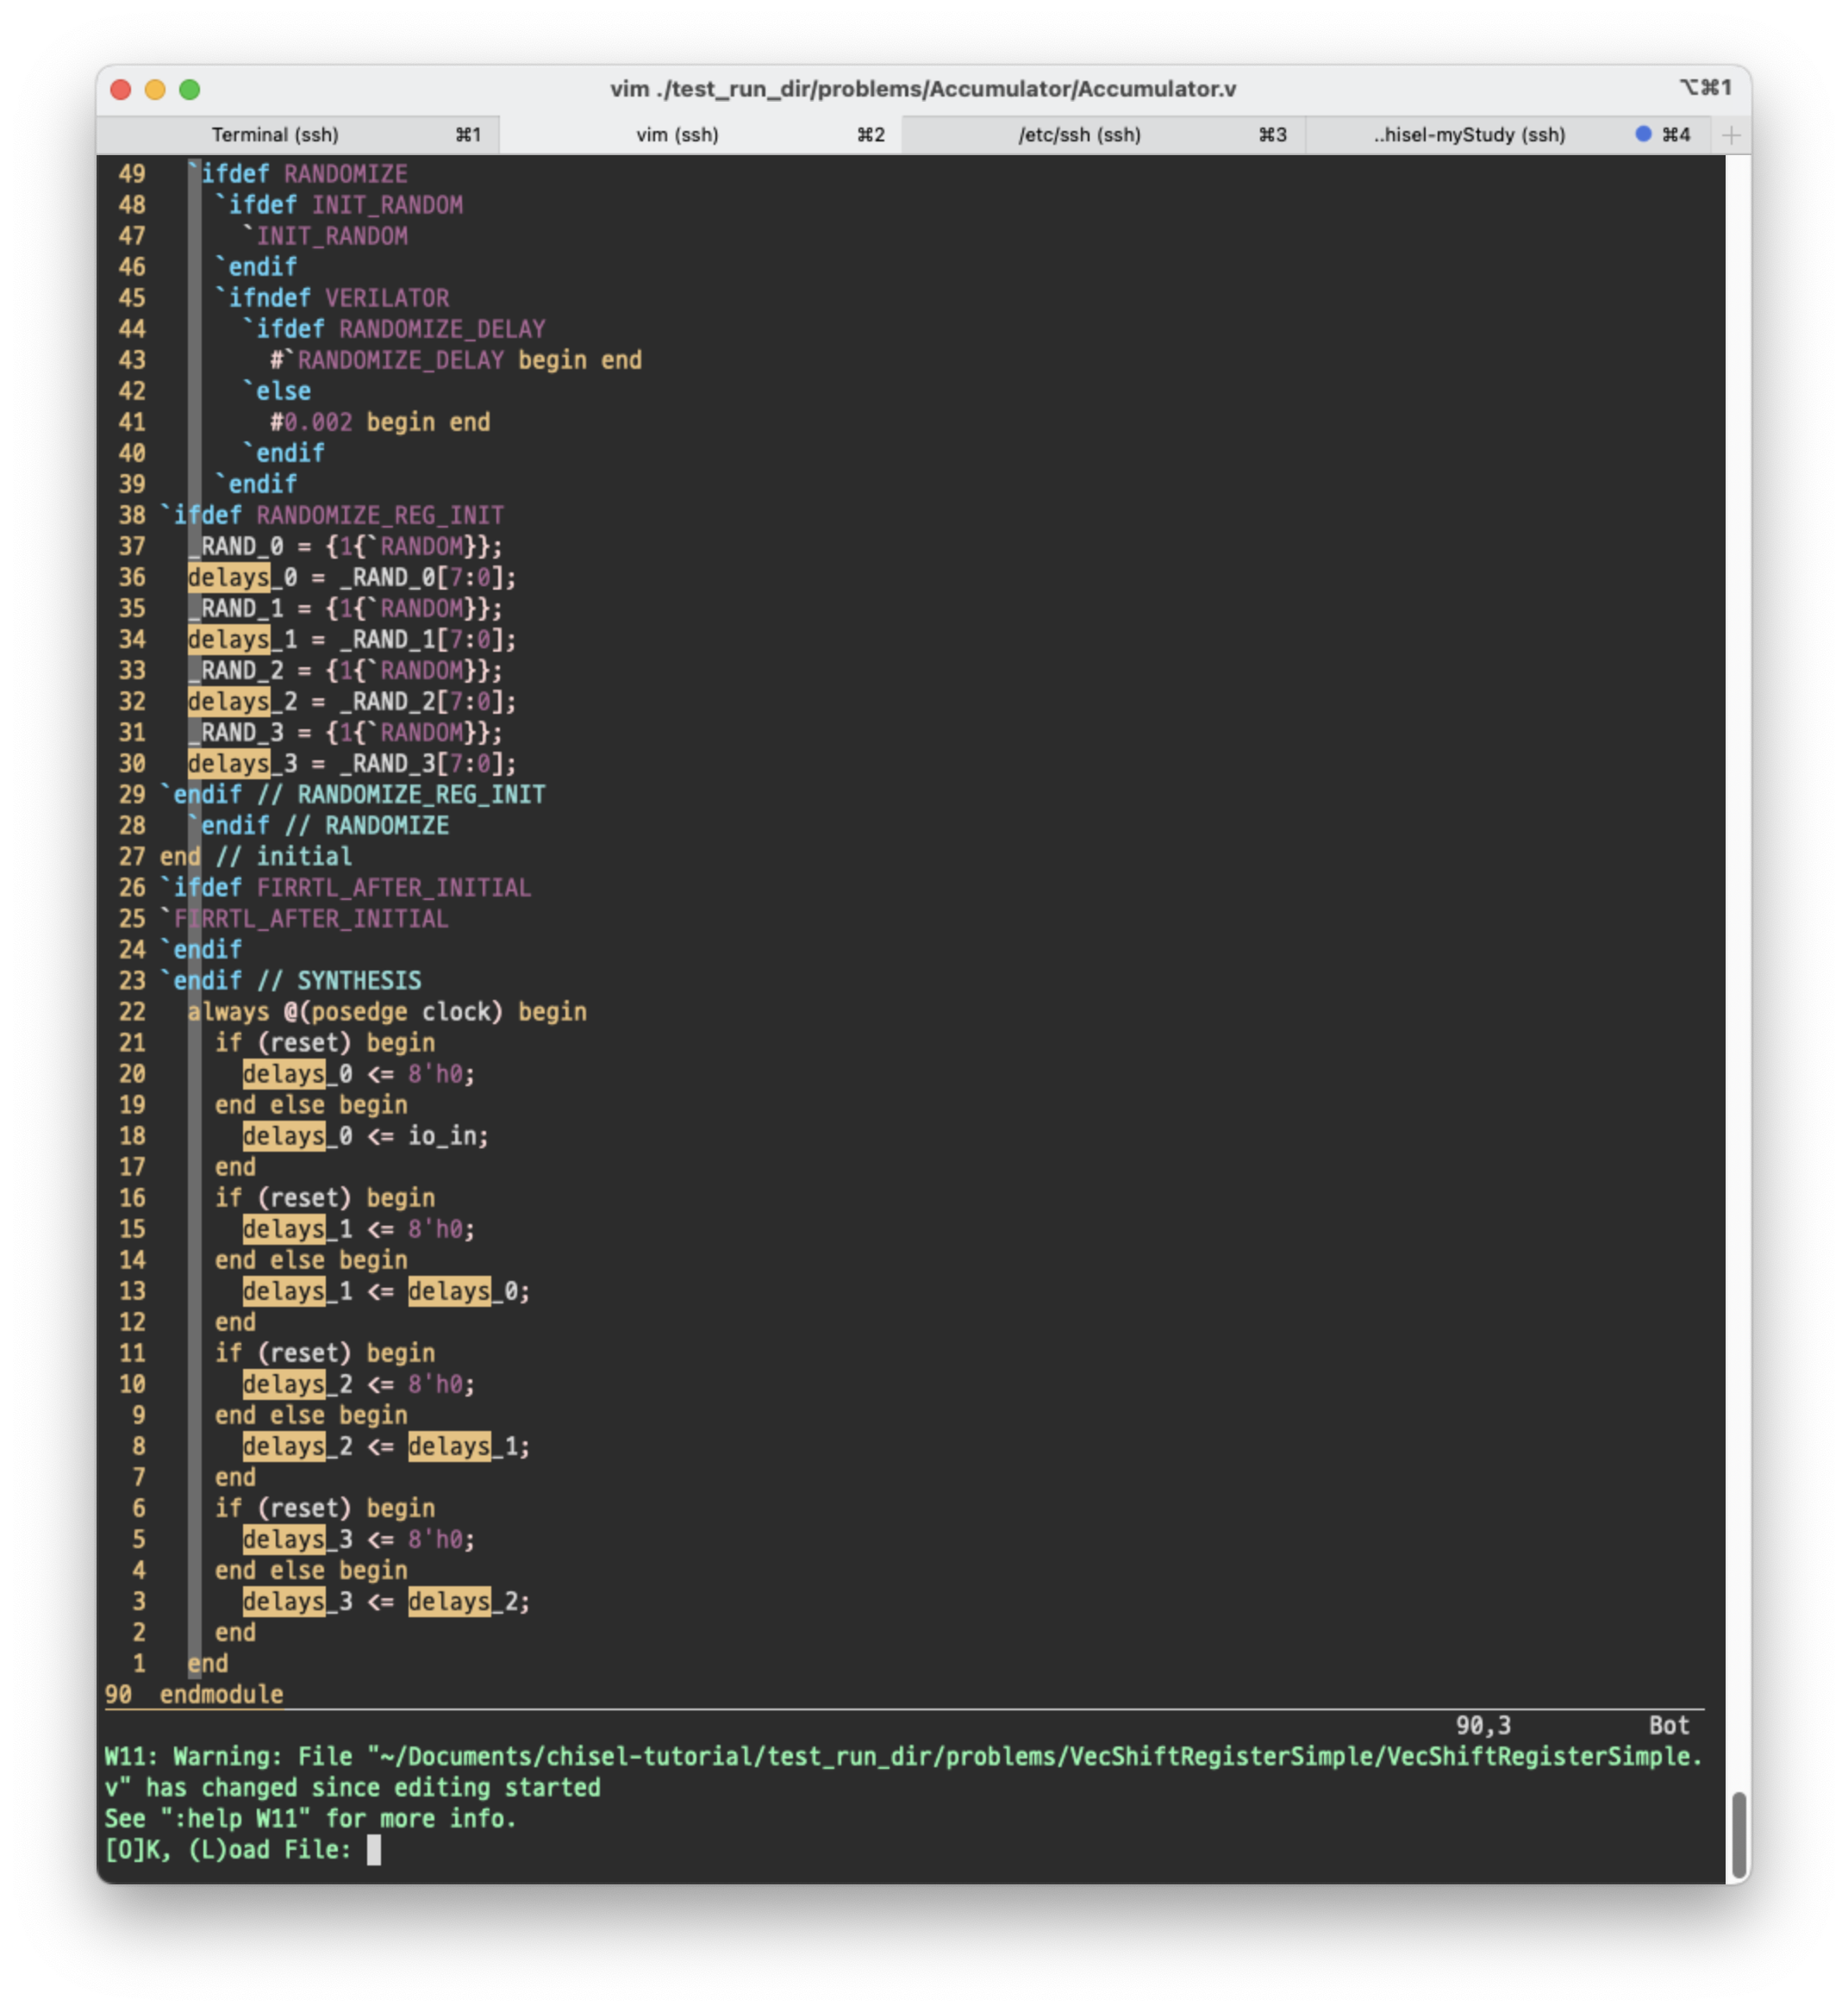Switch to the ..hisel-myStudy (ssh) tab
The height and width of the screenshot is (2012, 1848).
(1508, 135)
